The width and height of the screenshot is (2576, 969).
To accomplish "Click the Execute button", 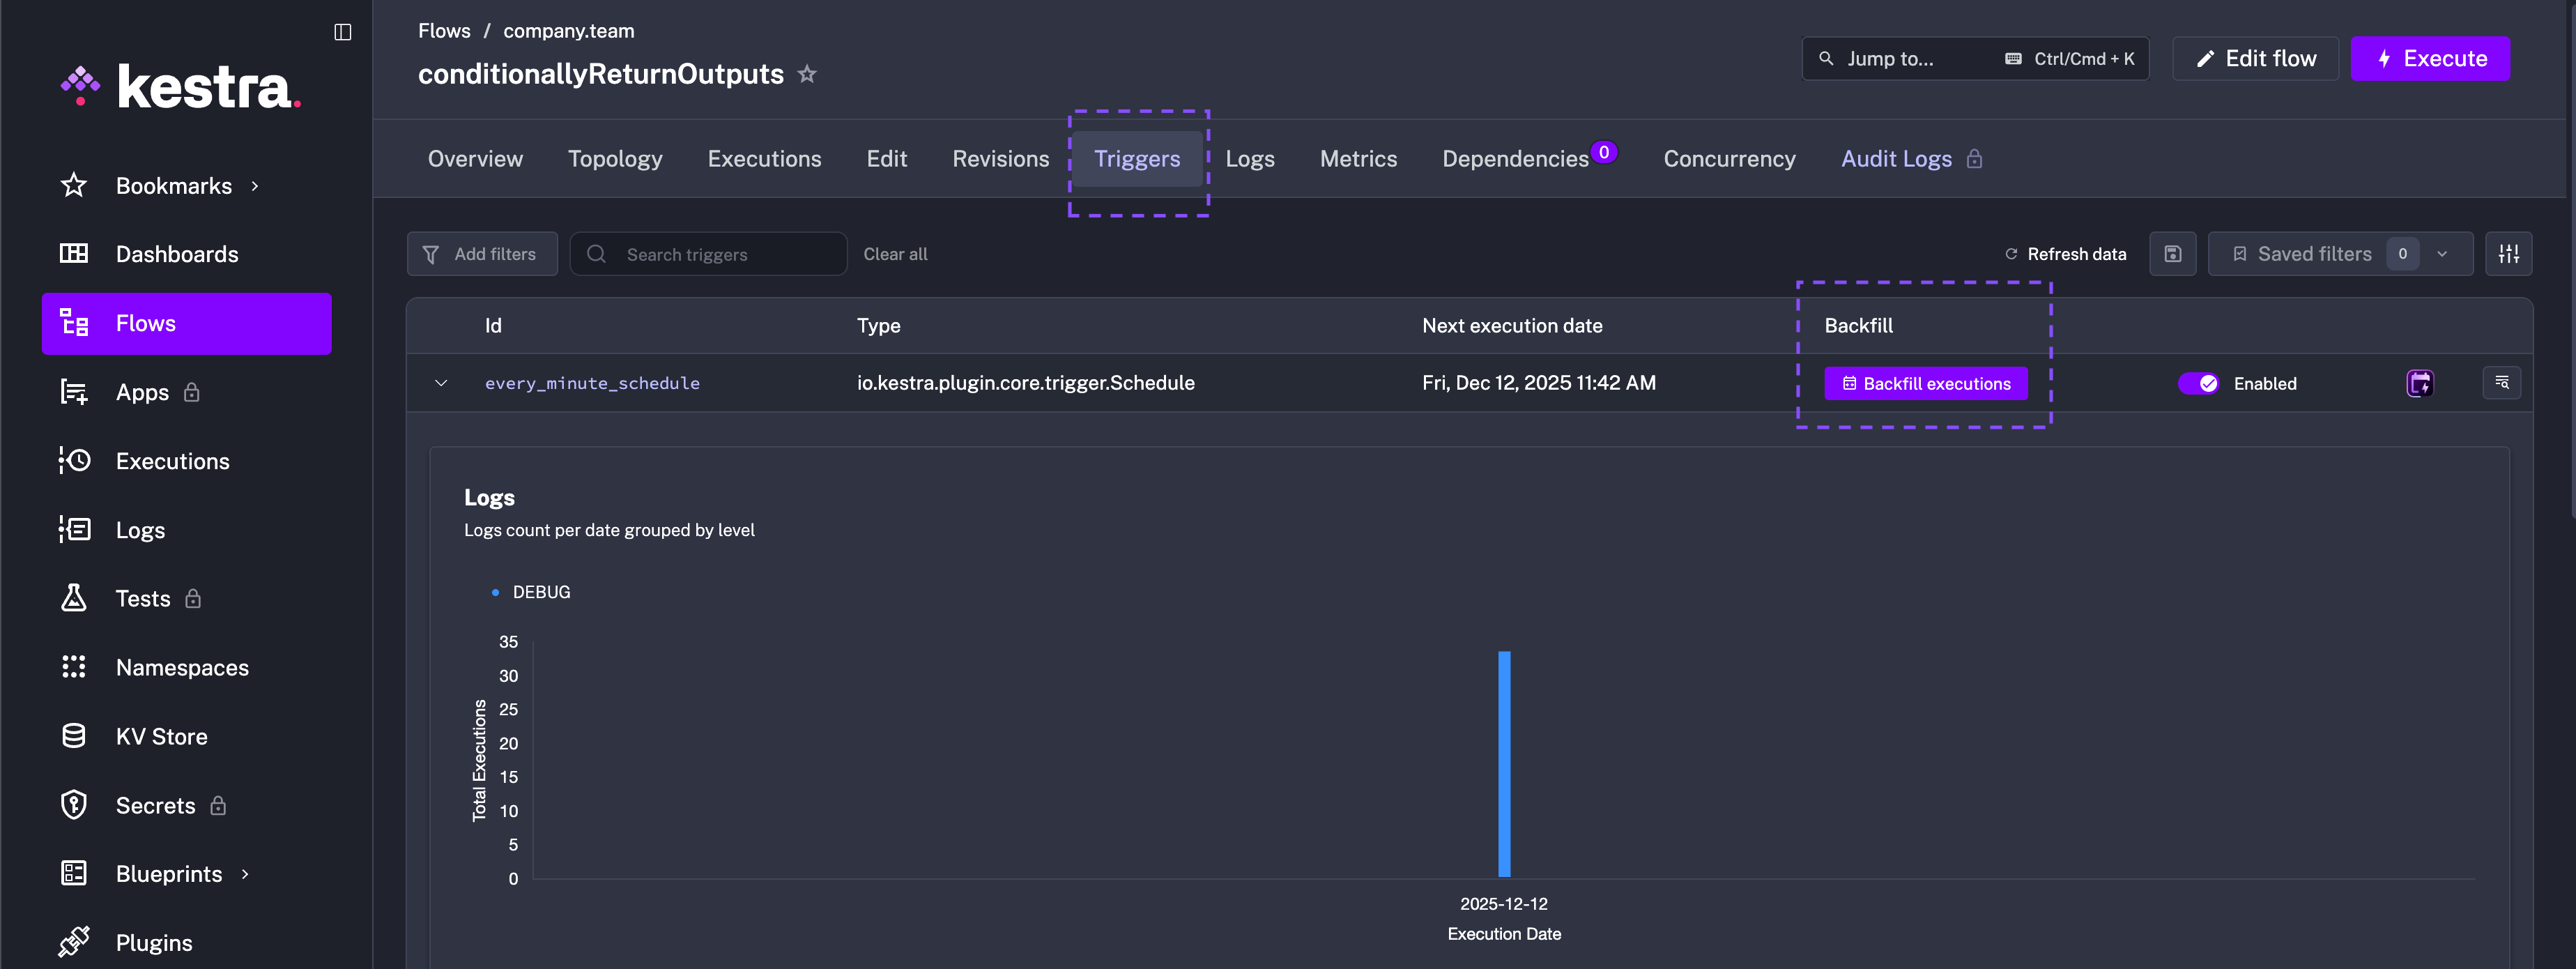I will [2430, 59].
